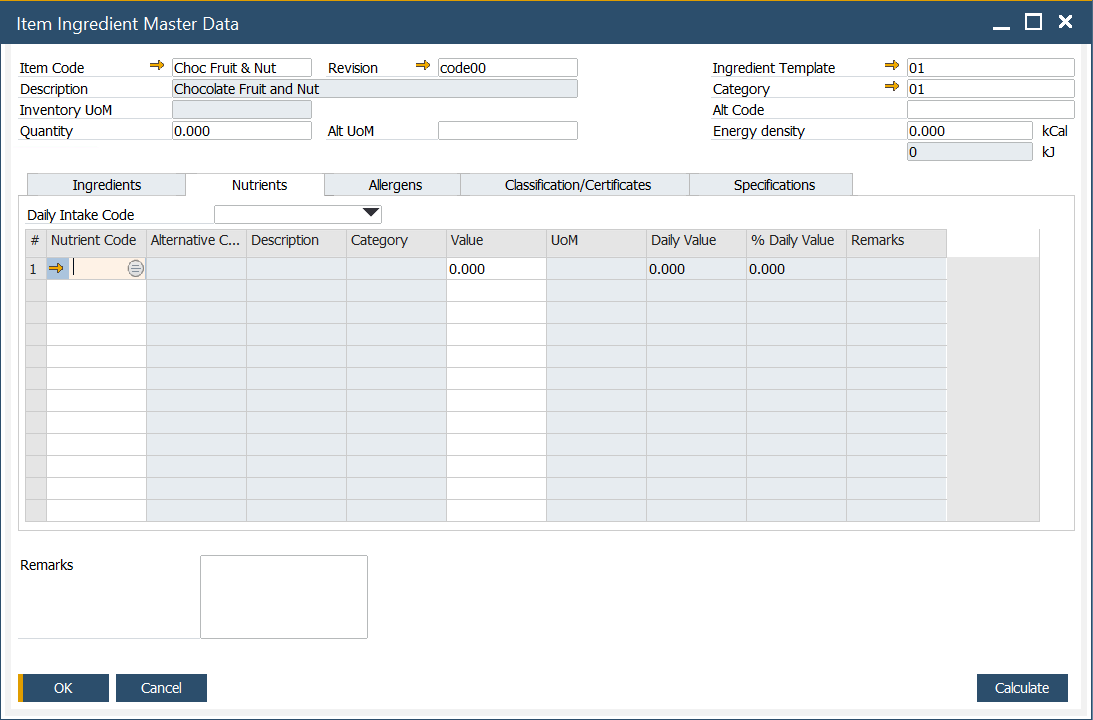
Task: Click the Revision link arrow icon
Action: point(423,66)
